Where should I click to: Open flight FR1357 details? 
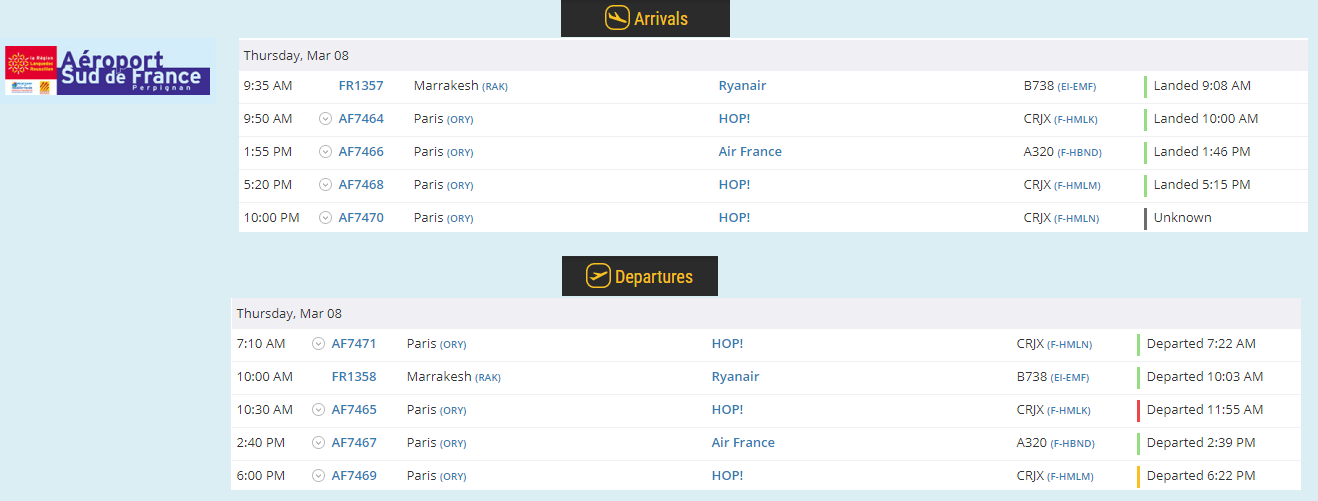coord(361,86)
